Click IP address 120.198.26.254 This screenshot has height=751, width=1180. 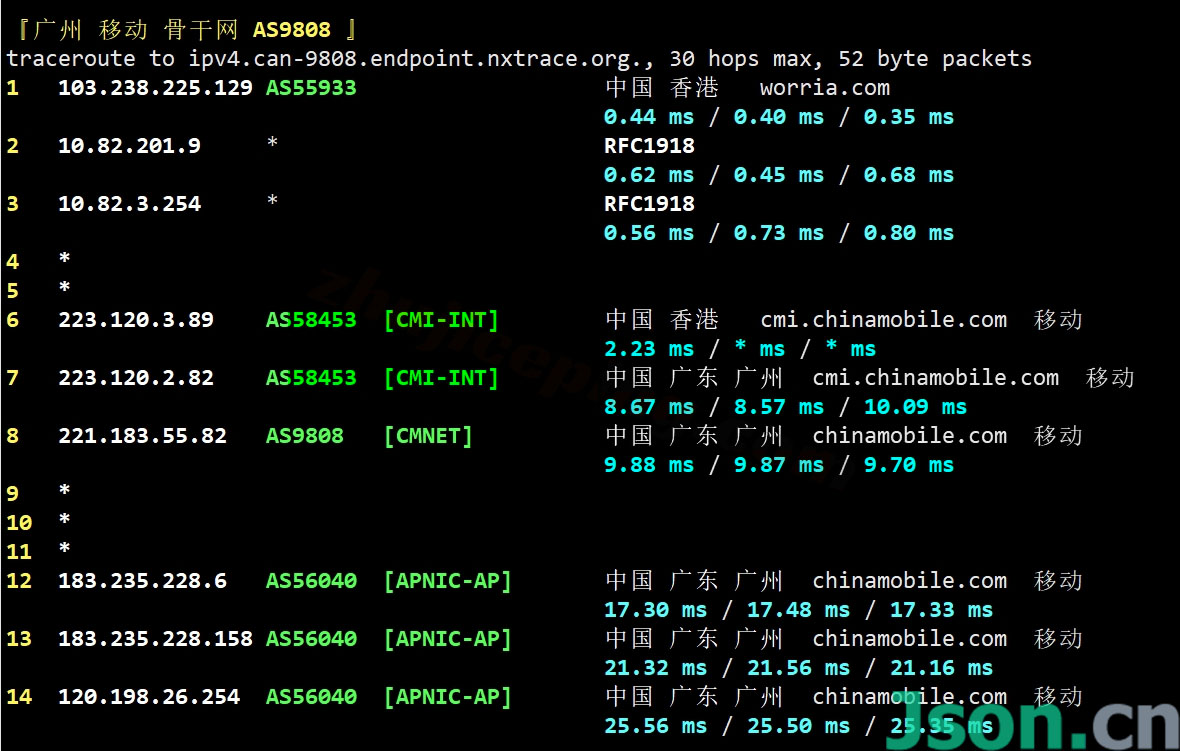coord(149,697)
